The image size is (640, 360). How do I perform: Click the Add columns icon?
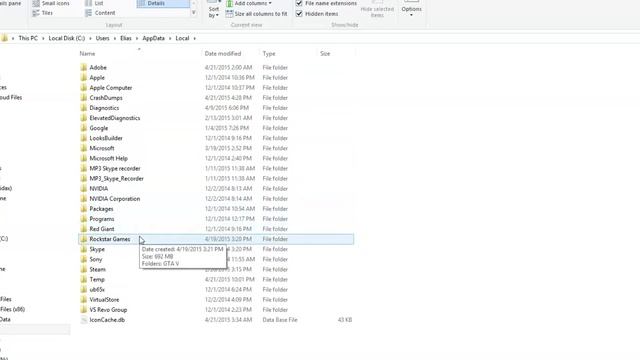pyautogui.click(x=229, y=3)
